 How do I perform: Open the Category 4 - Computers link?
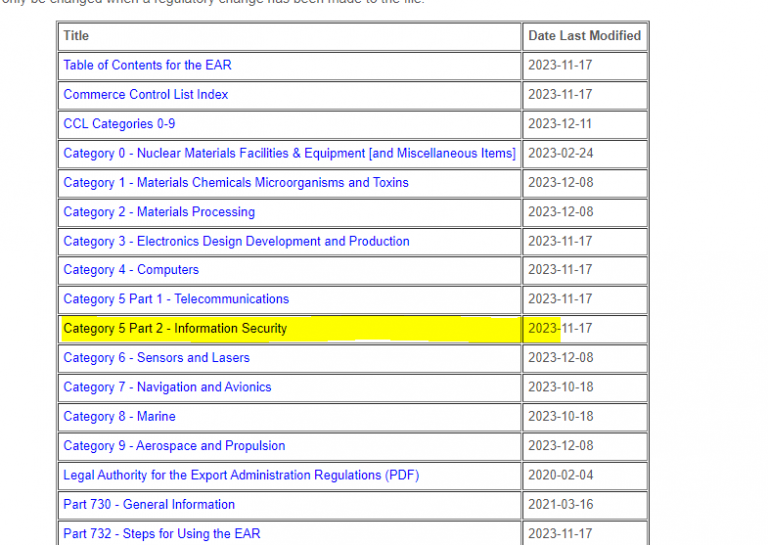coord(131,270)
